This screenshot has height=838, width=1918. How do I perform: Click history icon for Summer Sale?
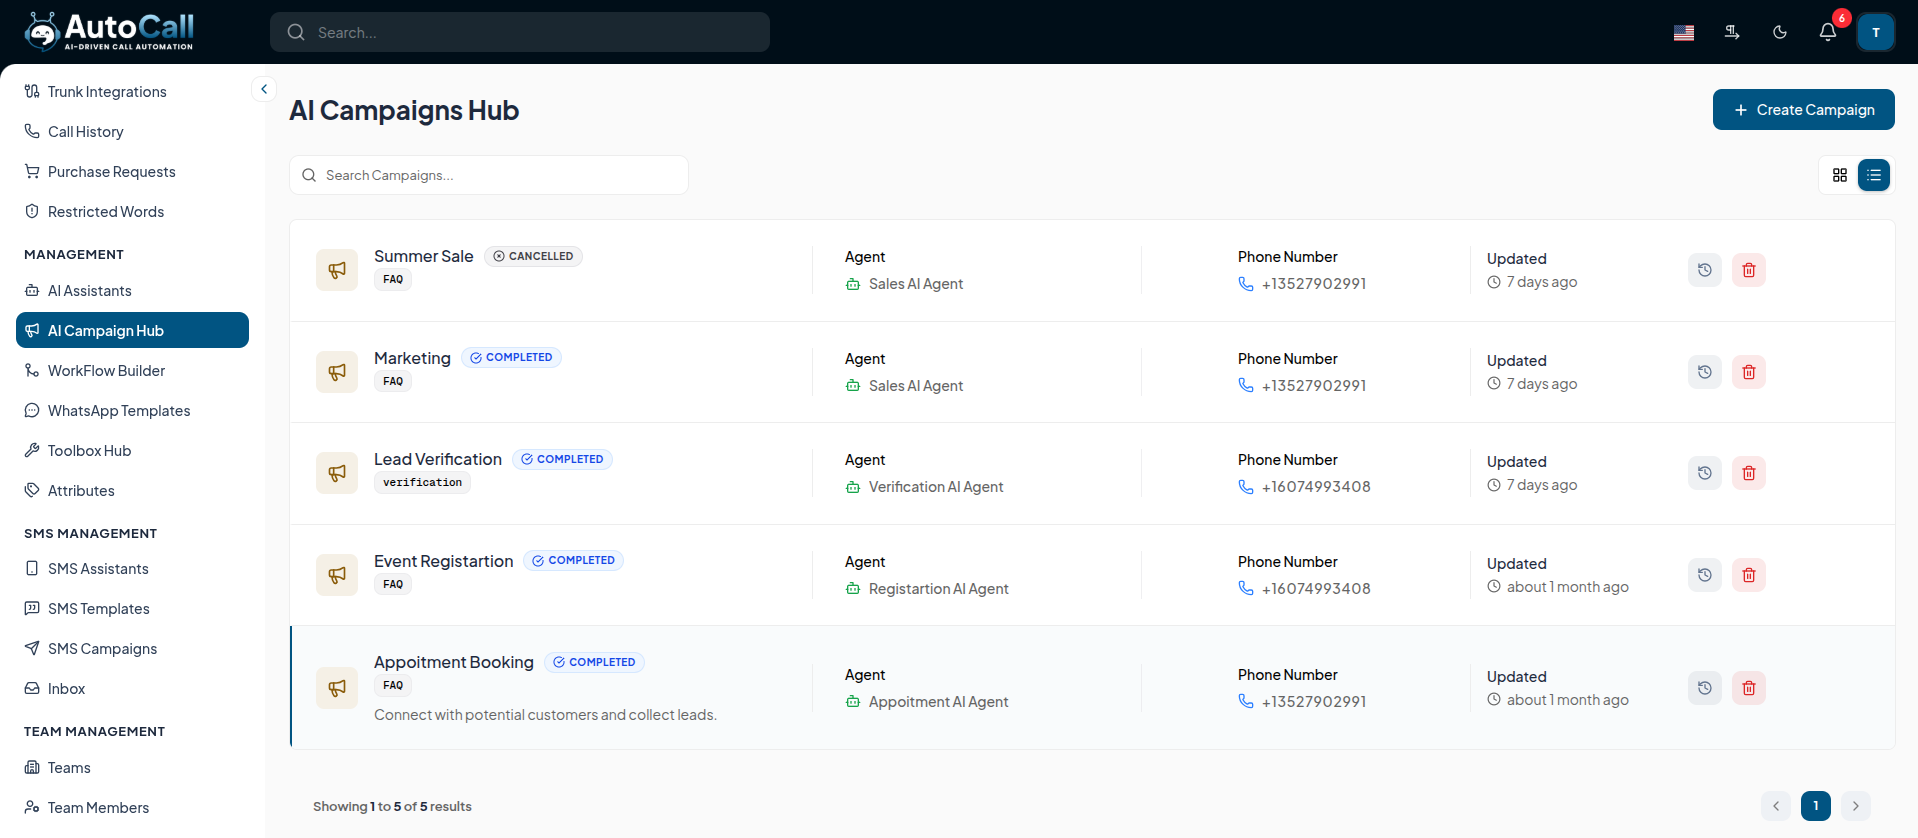[1705, 270]
